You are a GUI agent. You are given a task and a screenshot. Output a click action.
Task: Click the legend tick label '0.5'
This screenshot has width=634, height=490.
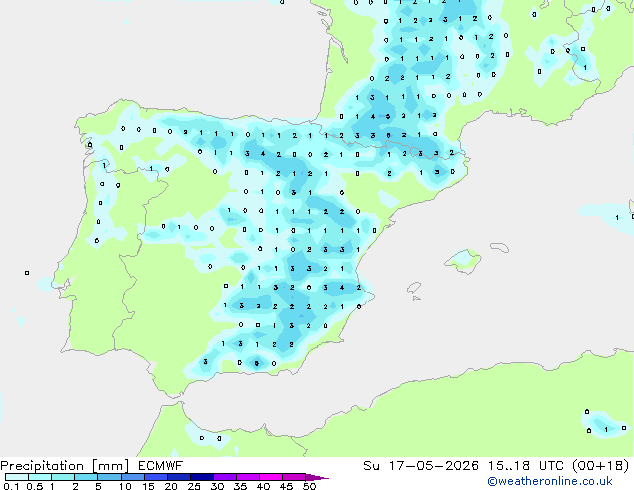click(34, 486)
